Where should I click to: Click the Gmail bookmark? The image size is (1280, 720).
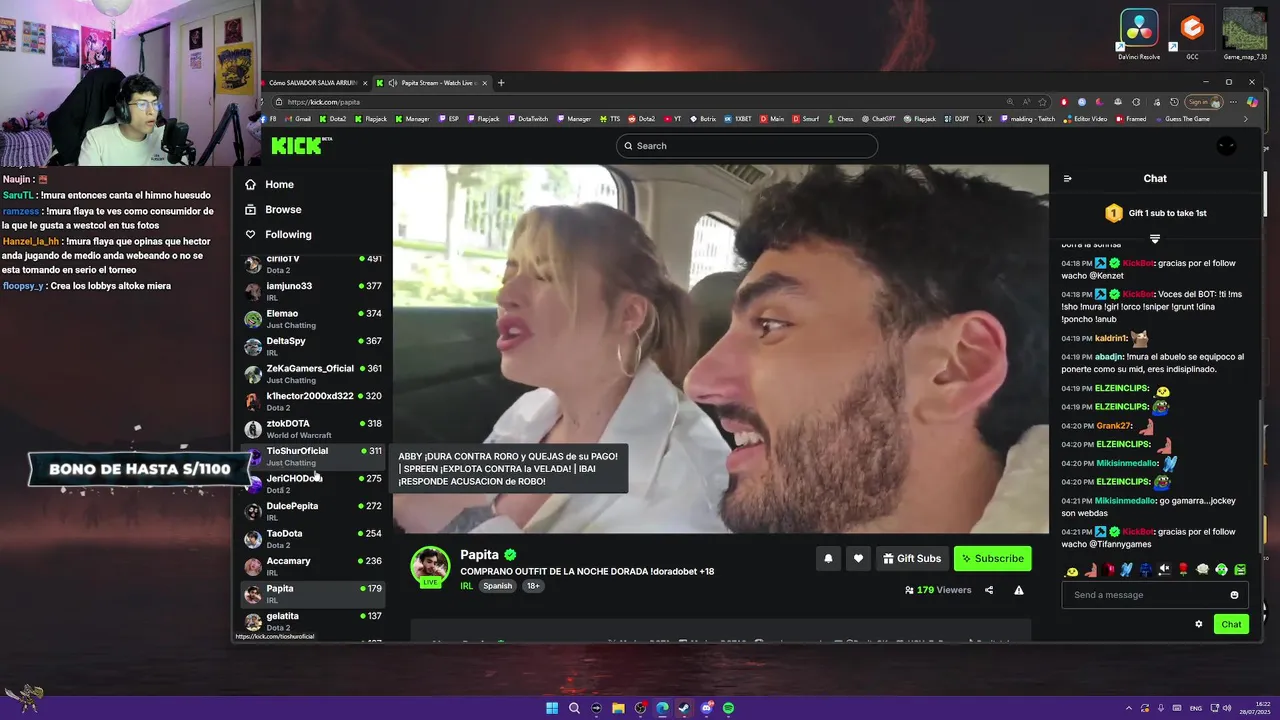(296, 119)
